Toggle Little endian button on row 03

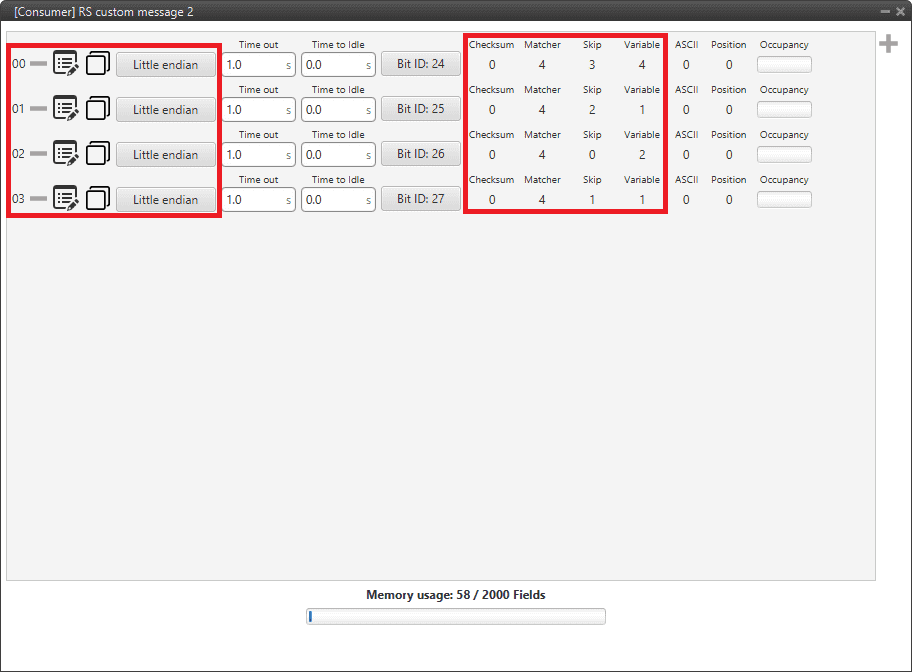(x=166, y=200)
